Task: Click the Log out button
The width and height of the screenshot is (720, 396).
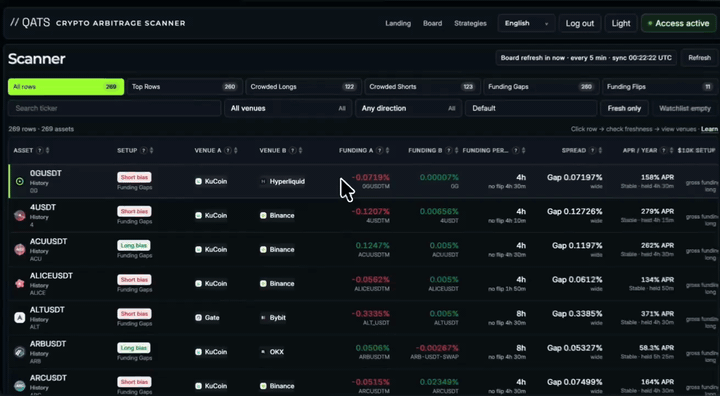Action: (x=579, y=23)
